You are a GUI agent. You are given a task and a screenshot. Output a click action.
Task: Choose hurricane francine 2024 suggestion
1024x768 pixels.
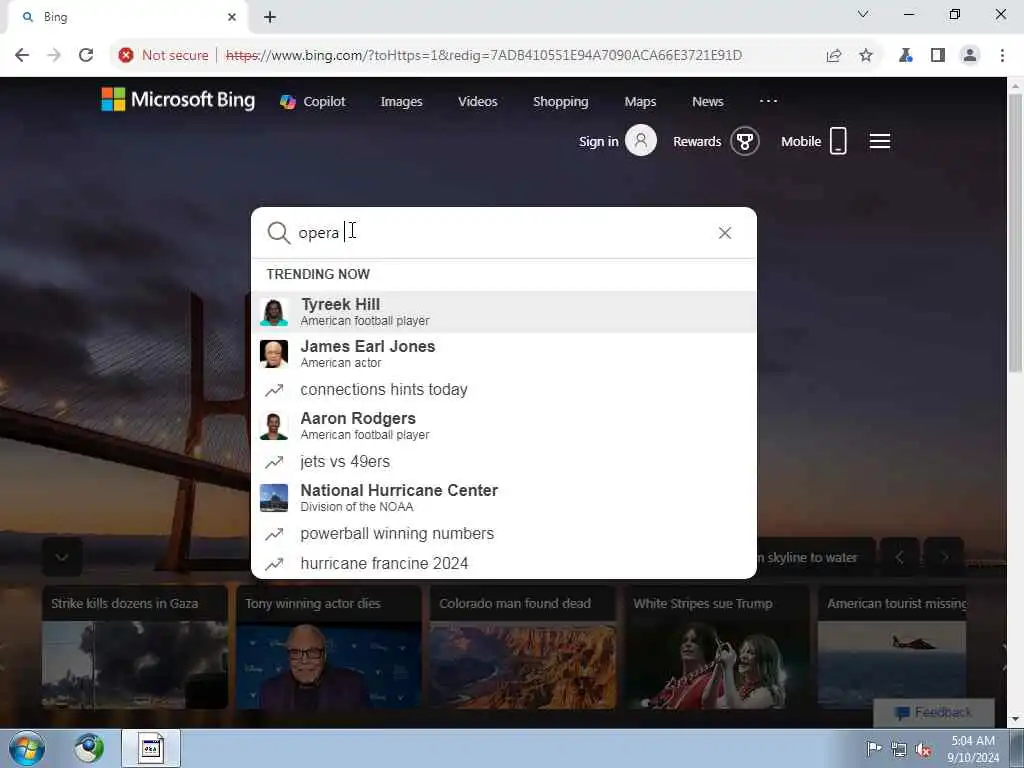(504, 563)
